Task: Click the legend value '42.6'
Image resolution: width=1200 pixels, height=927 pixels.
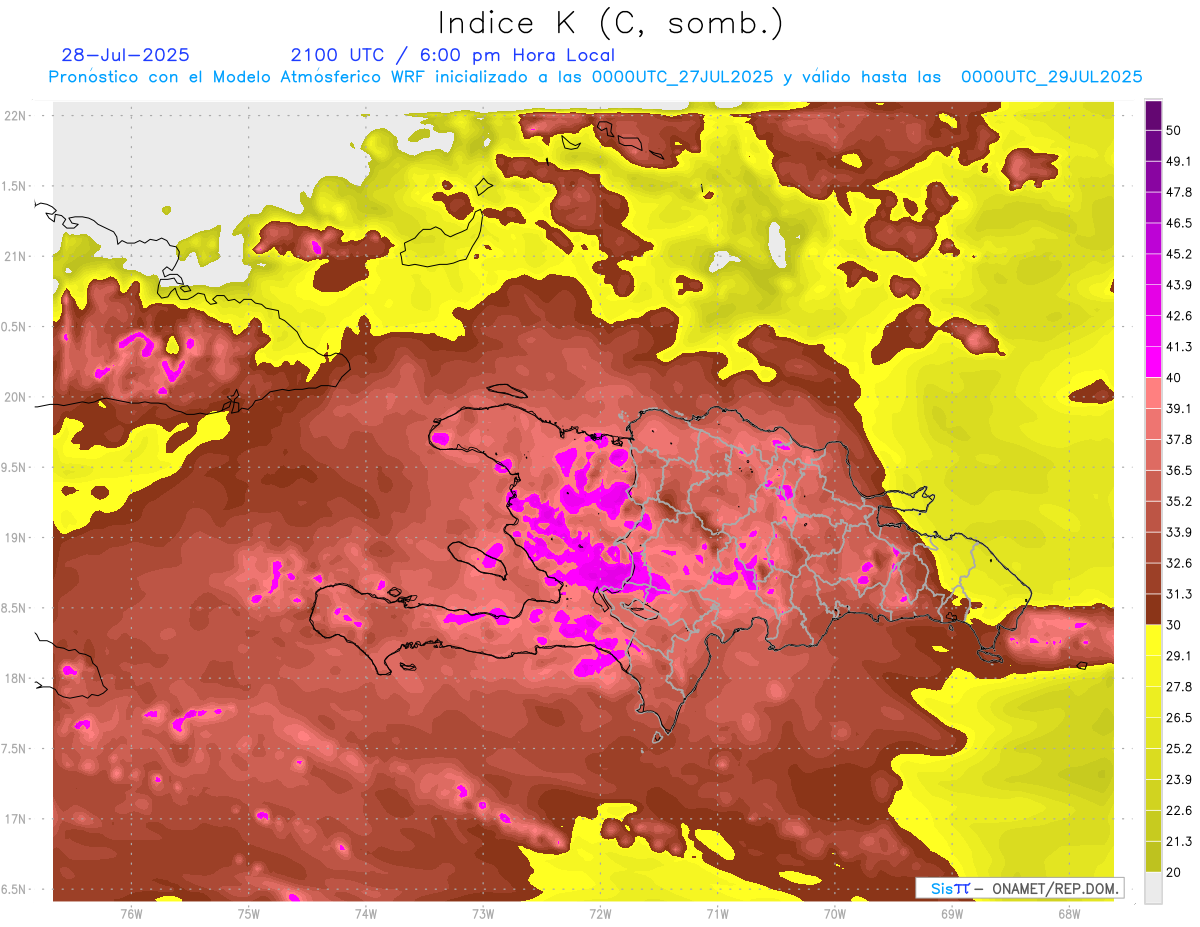Action: (x=1180, y=316)
